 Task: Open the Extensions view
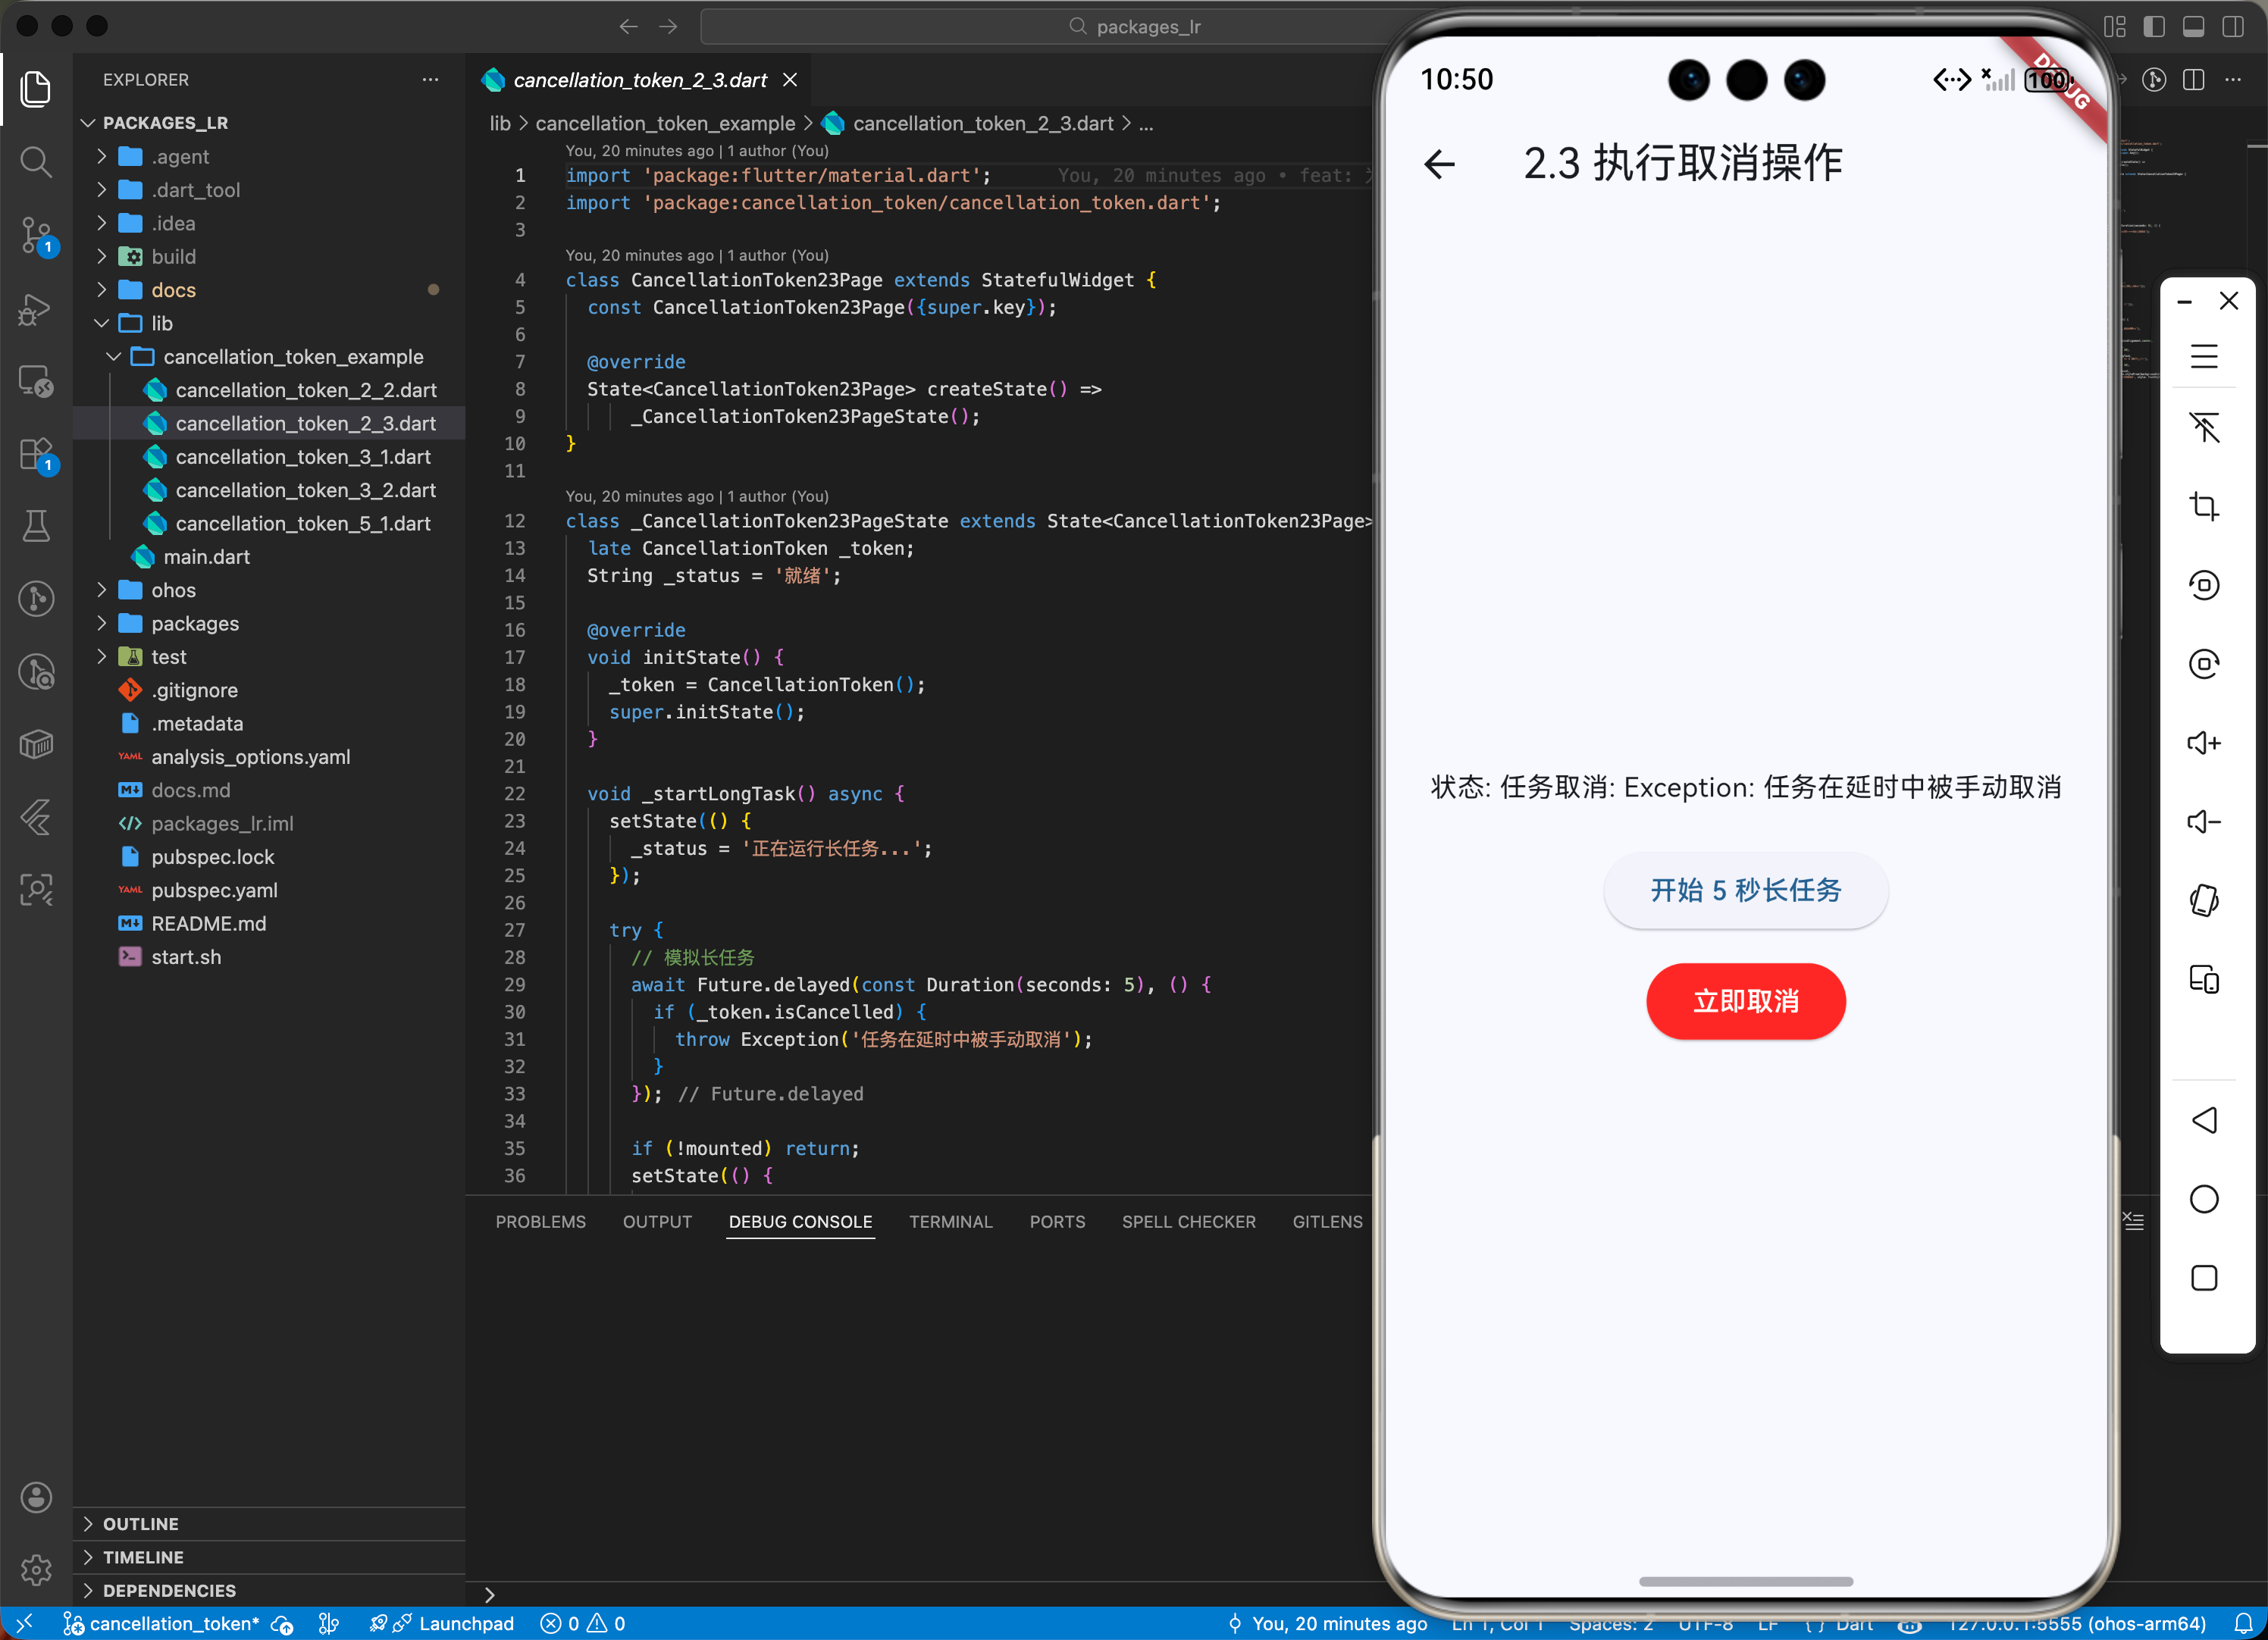click(x=36, y=455)
